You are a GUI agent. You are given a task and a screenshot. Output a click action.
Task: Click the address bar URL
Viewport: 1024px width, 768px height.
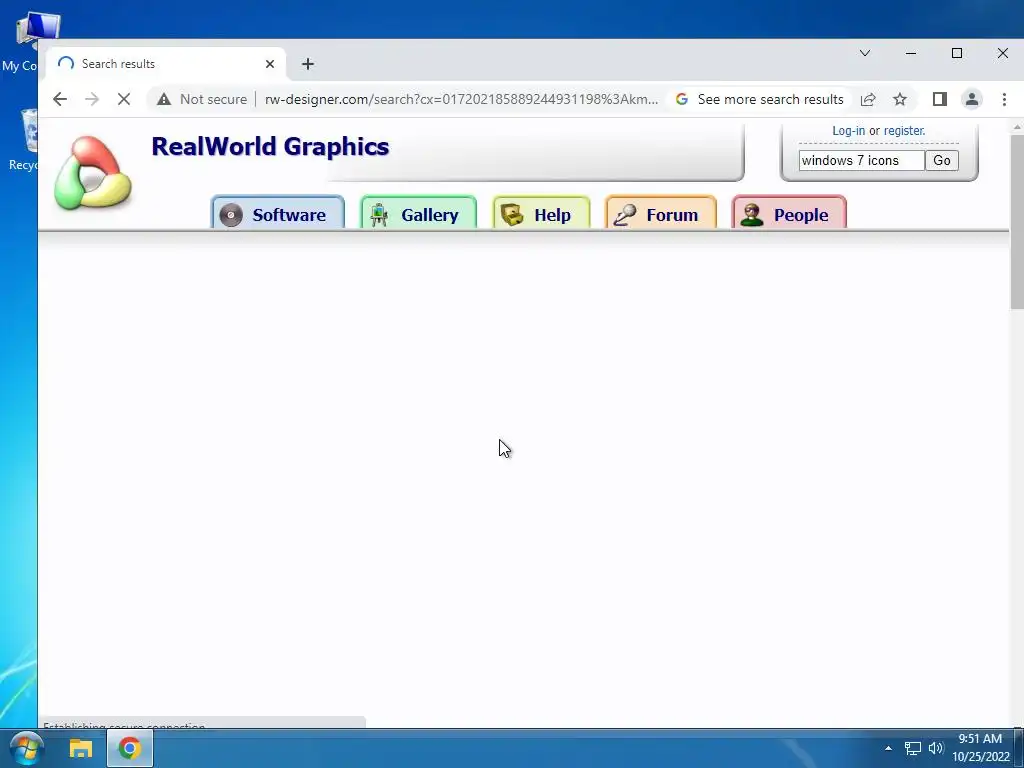tap(461, 99)
